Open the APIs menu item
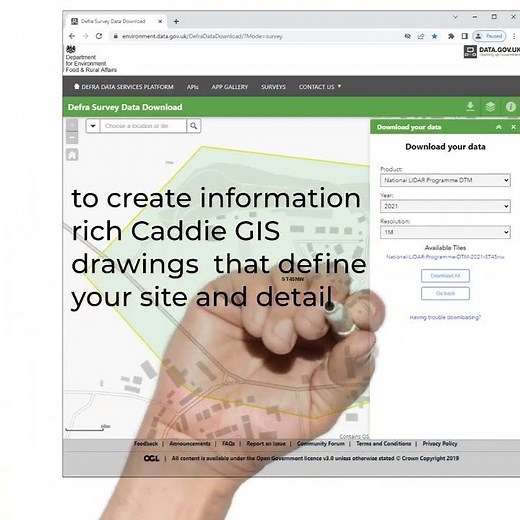Image resolution: width=520 pixels, height=520 pixels. (x=192, y=87)
